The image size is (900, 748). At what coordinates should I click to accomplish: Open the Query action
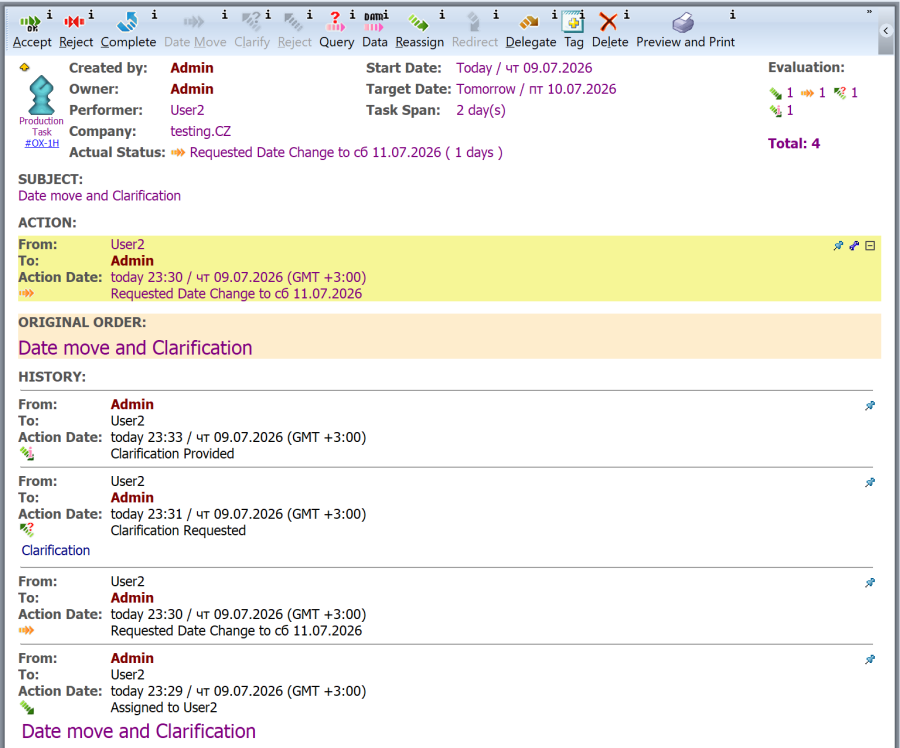tap(336, 32)
